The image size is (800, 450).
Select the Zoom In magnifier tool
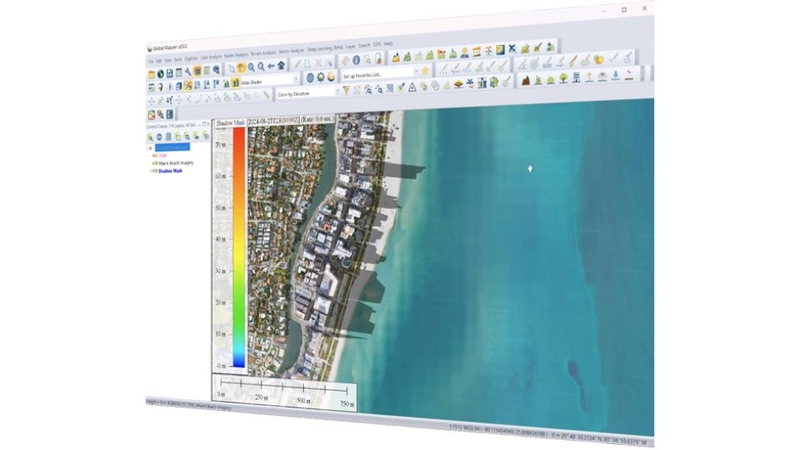point(251,67)
